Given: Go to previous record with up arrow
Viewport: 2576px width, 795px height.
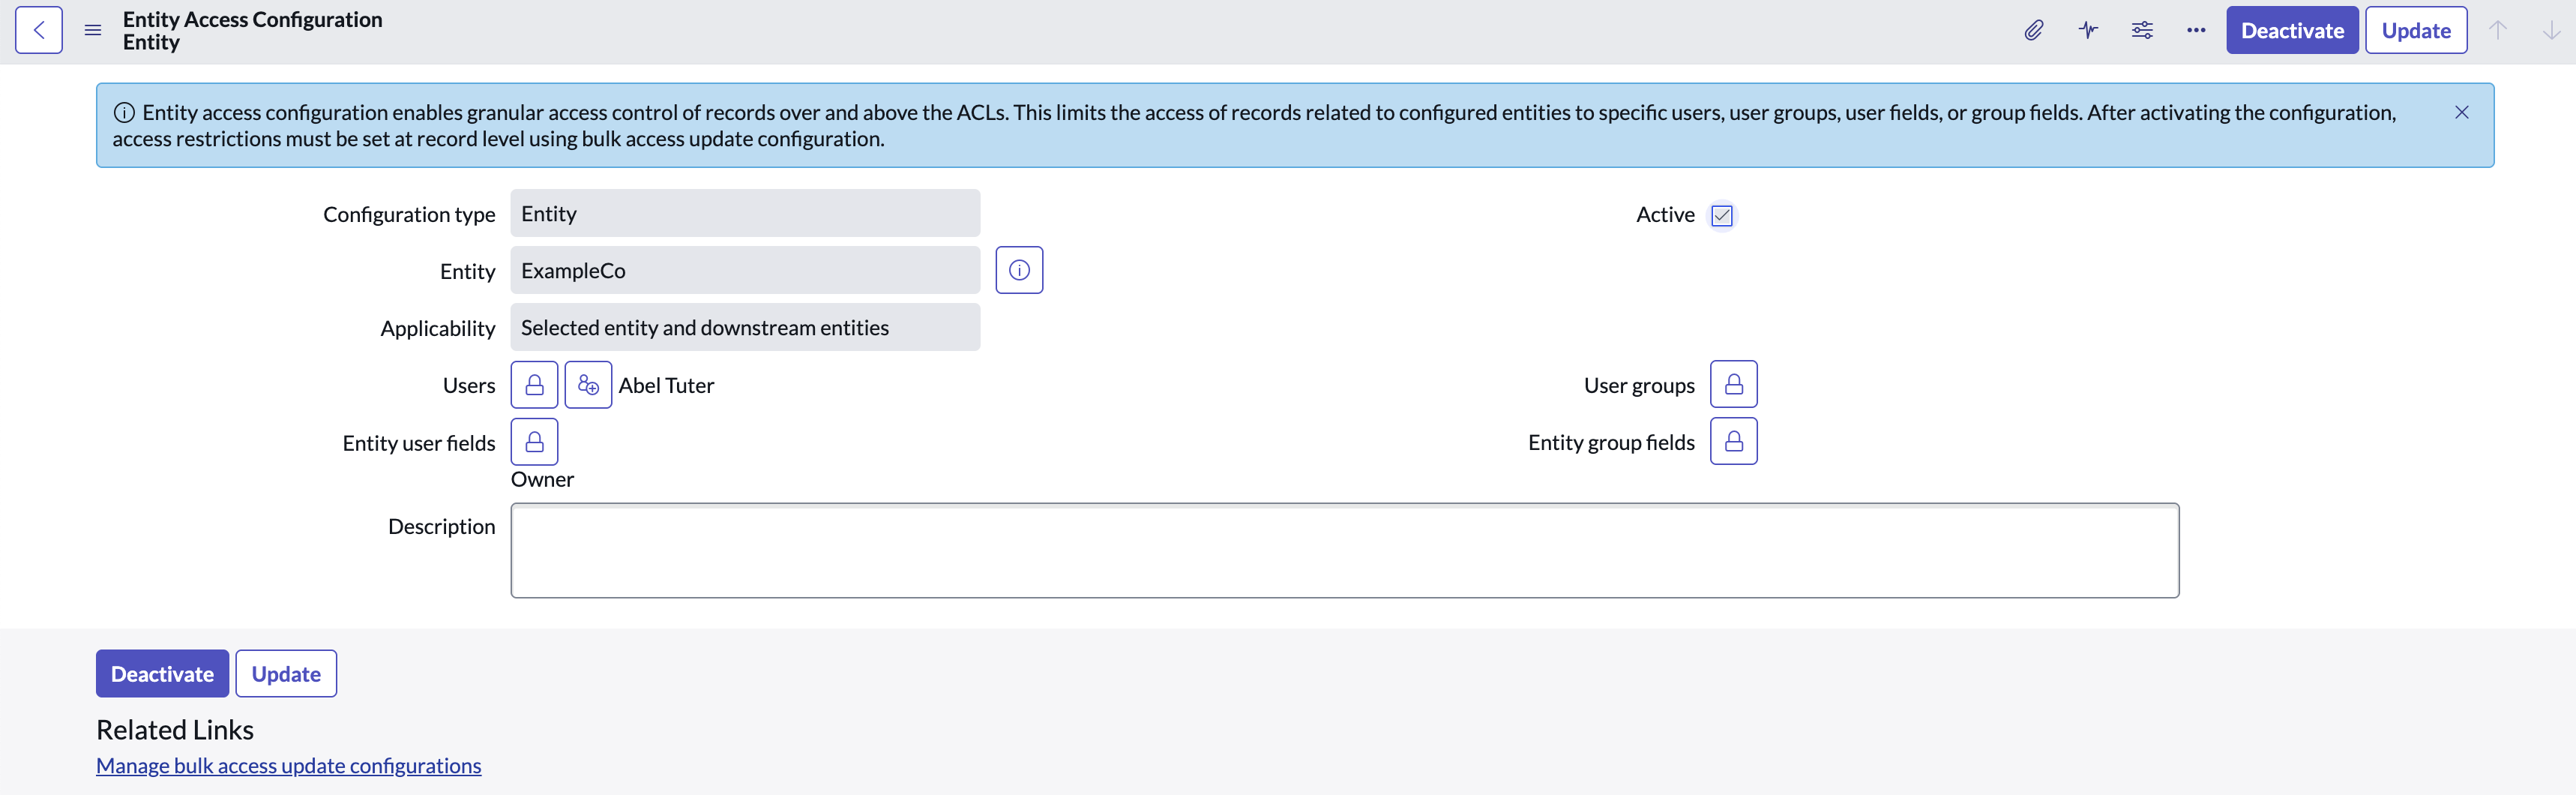Looking at the screenshot, I should click(x=2498, y=30).
